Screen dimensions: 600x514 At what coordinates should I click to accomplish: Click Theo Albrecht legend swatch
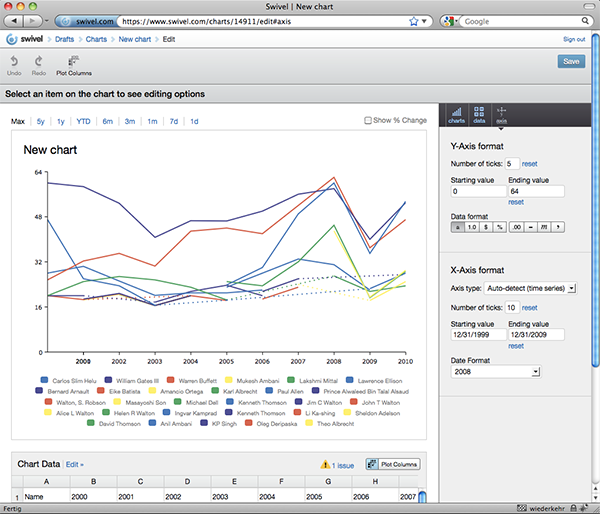(x=309, y=423)
